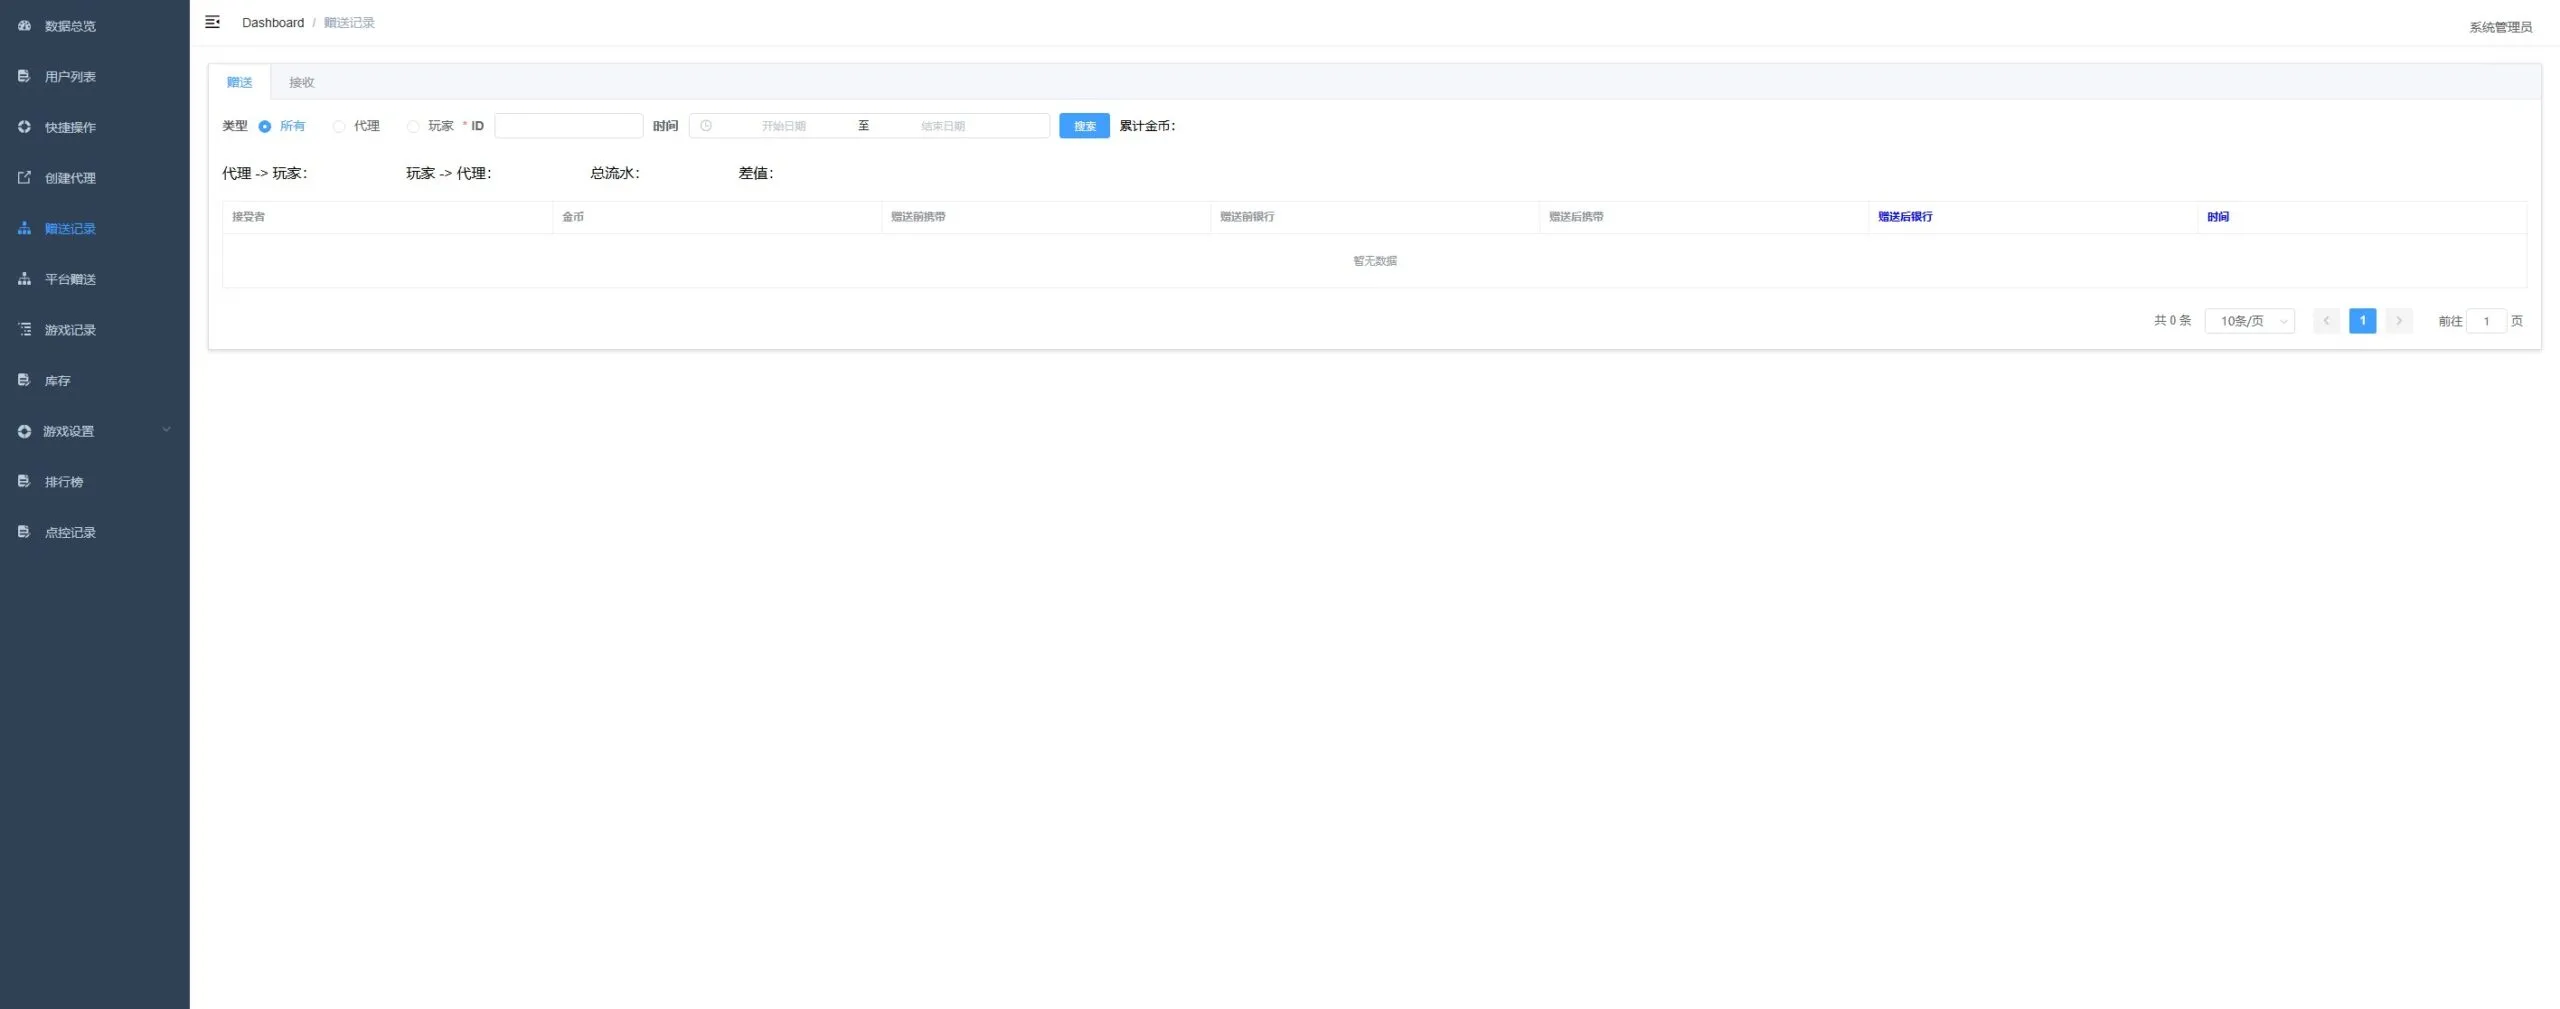Switch to the 赠送 tab
2560x1009 pixels.
[240, 82]
